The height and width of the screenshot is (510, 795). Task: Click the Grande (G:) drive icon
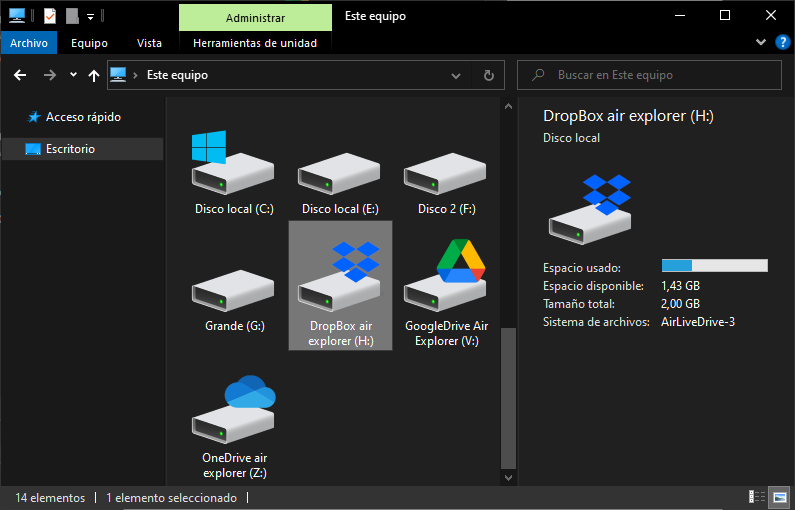[233, 292]
